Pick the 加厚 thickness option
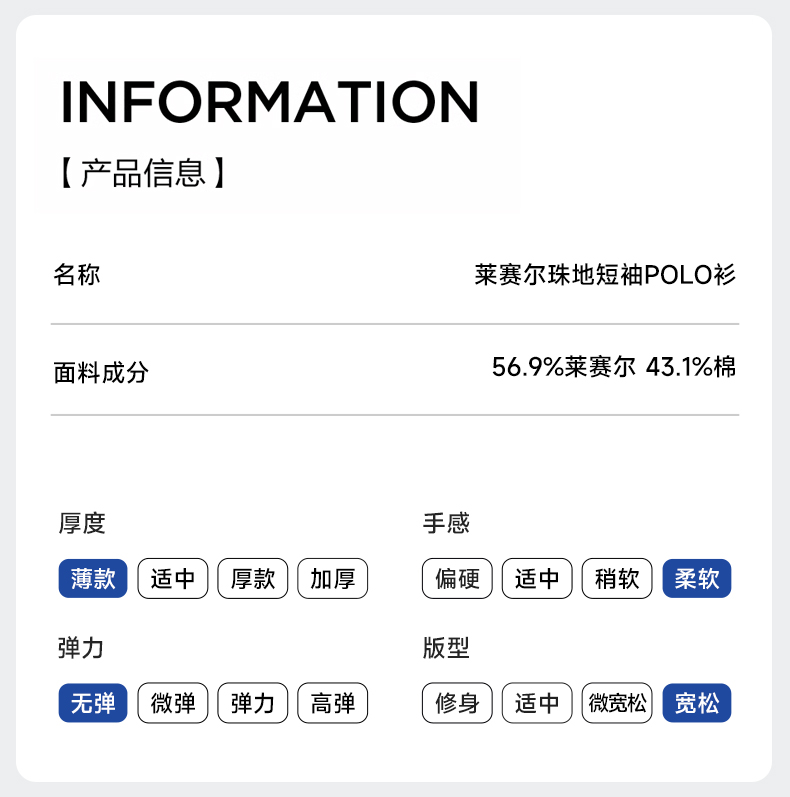790x797 pixels. click(x=333, y=579)
